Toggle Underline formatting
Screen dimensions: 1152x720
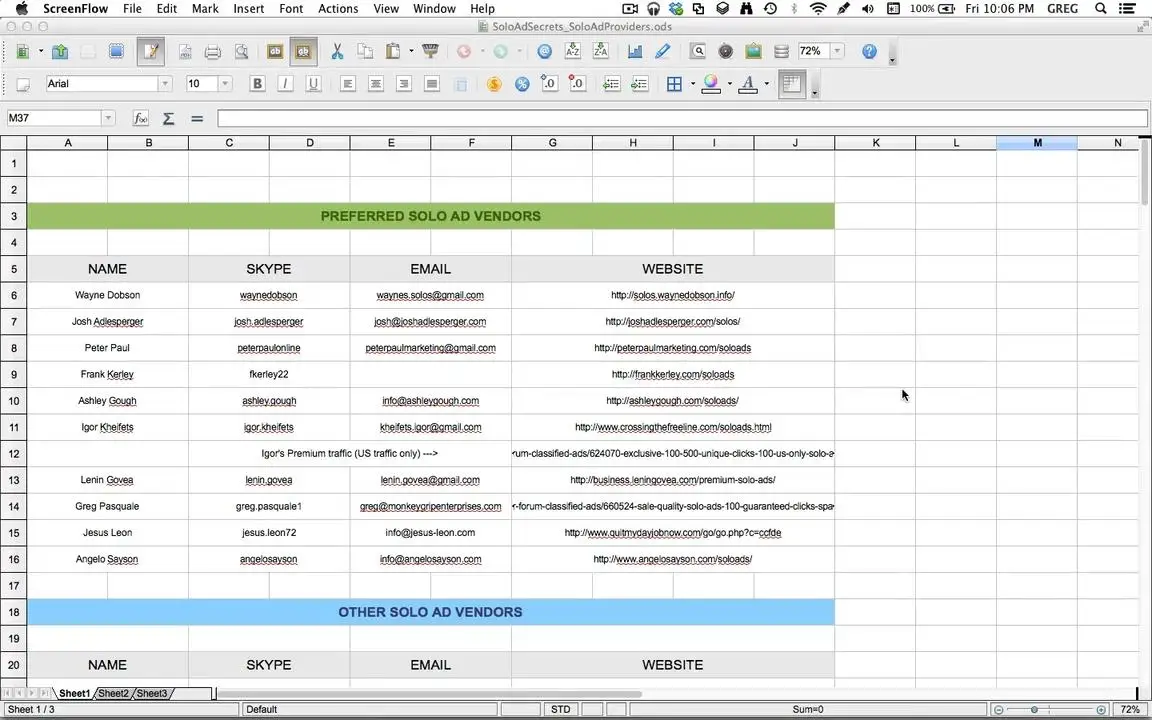coord(313,84)
